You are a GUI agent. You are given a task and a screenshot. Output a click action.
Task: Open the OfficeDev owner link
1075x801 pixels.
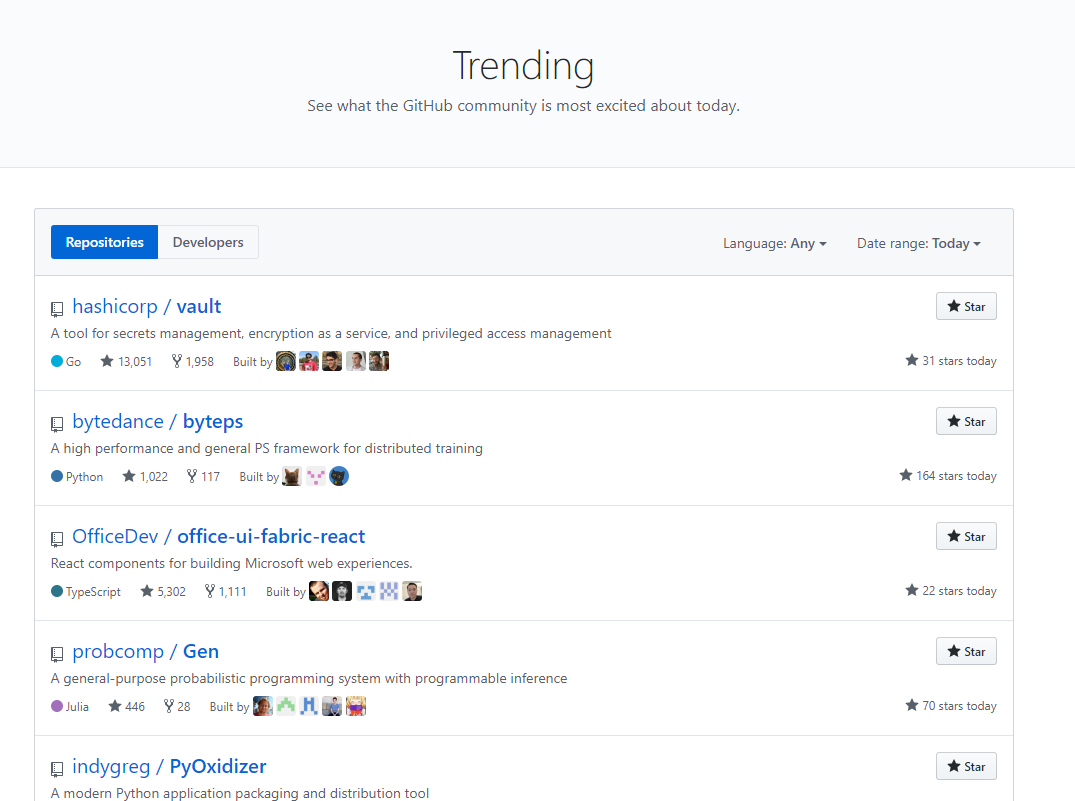tap(115, 536)
